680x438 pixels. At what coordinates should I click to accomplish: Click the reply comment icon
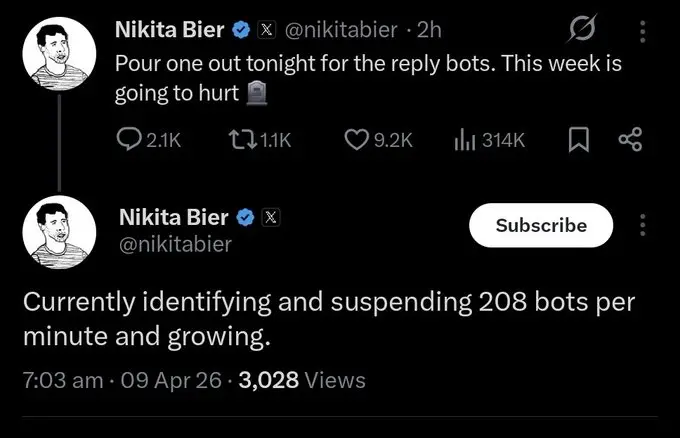pyautogui.click(x=129, y=141)
